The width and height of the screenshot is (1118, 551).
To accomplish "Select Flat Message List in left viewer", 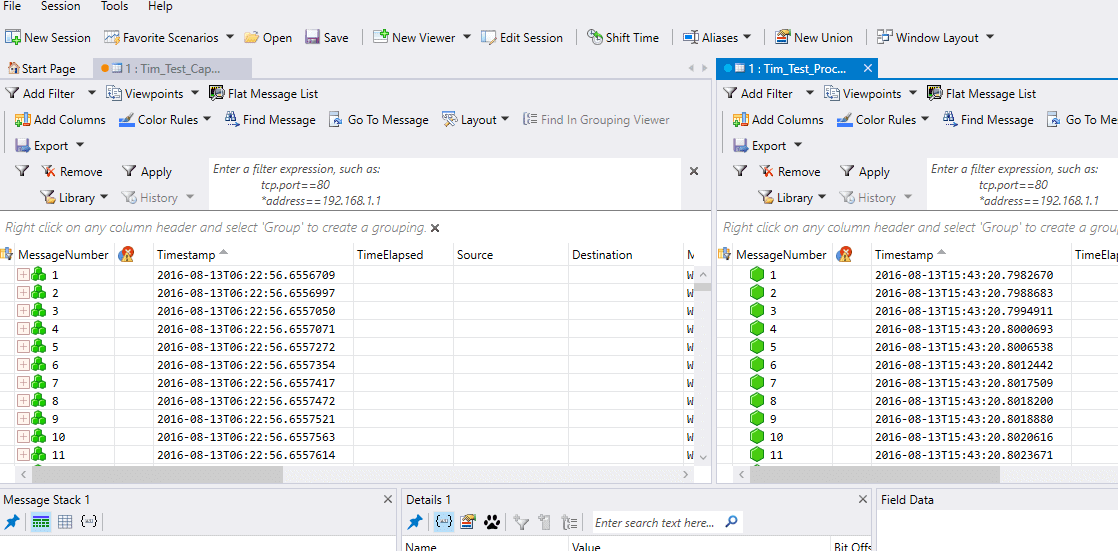I will tap(263, 93).
